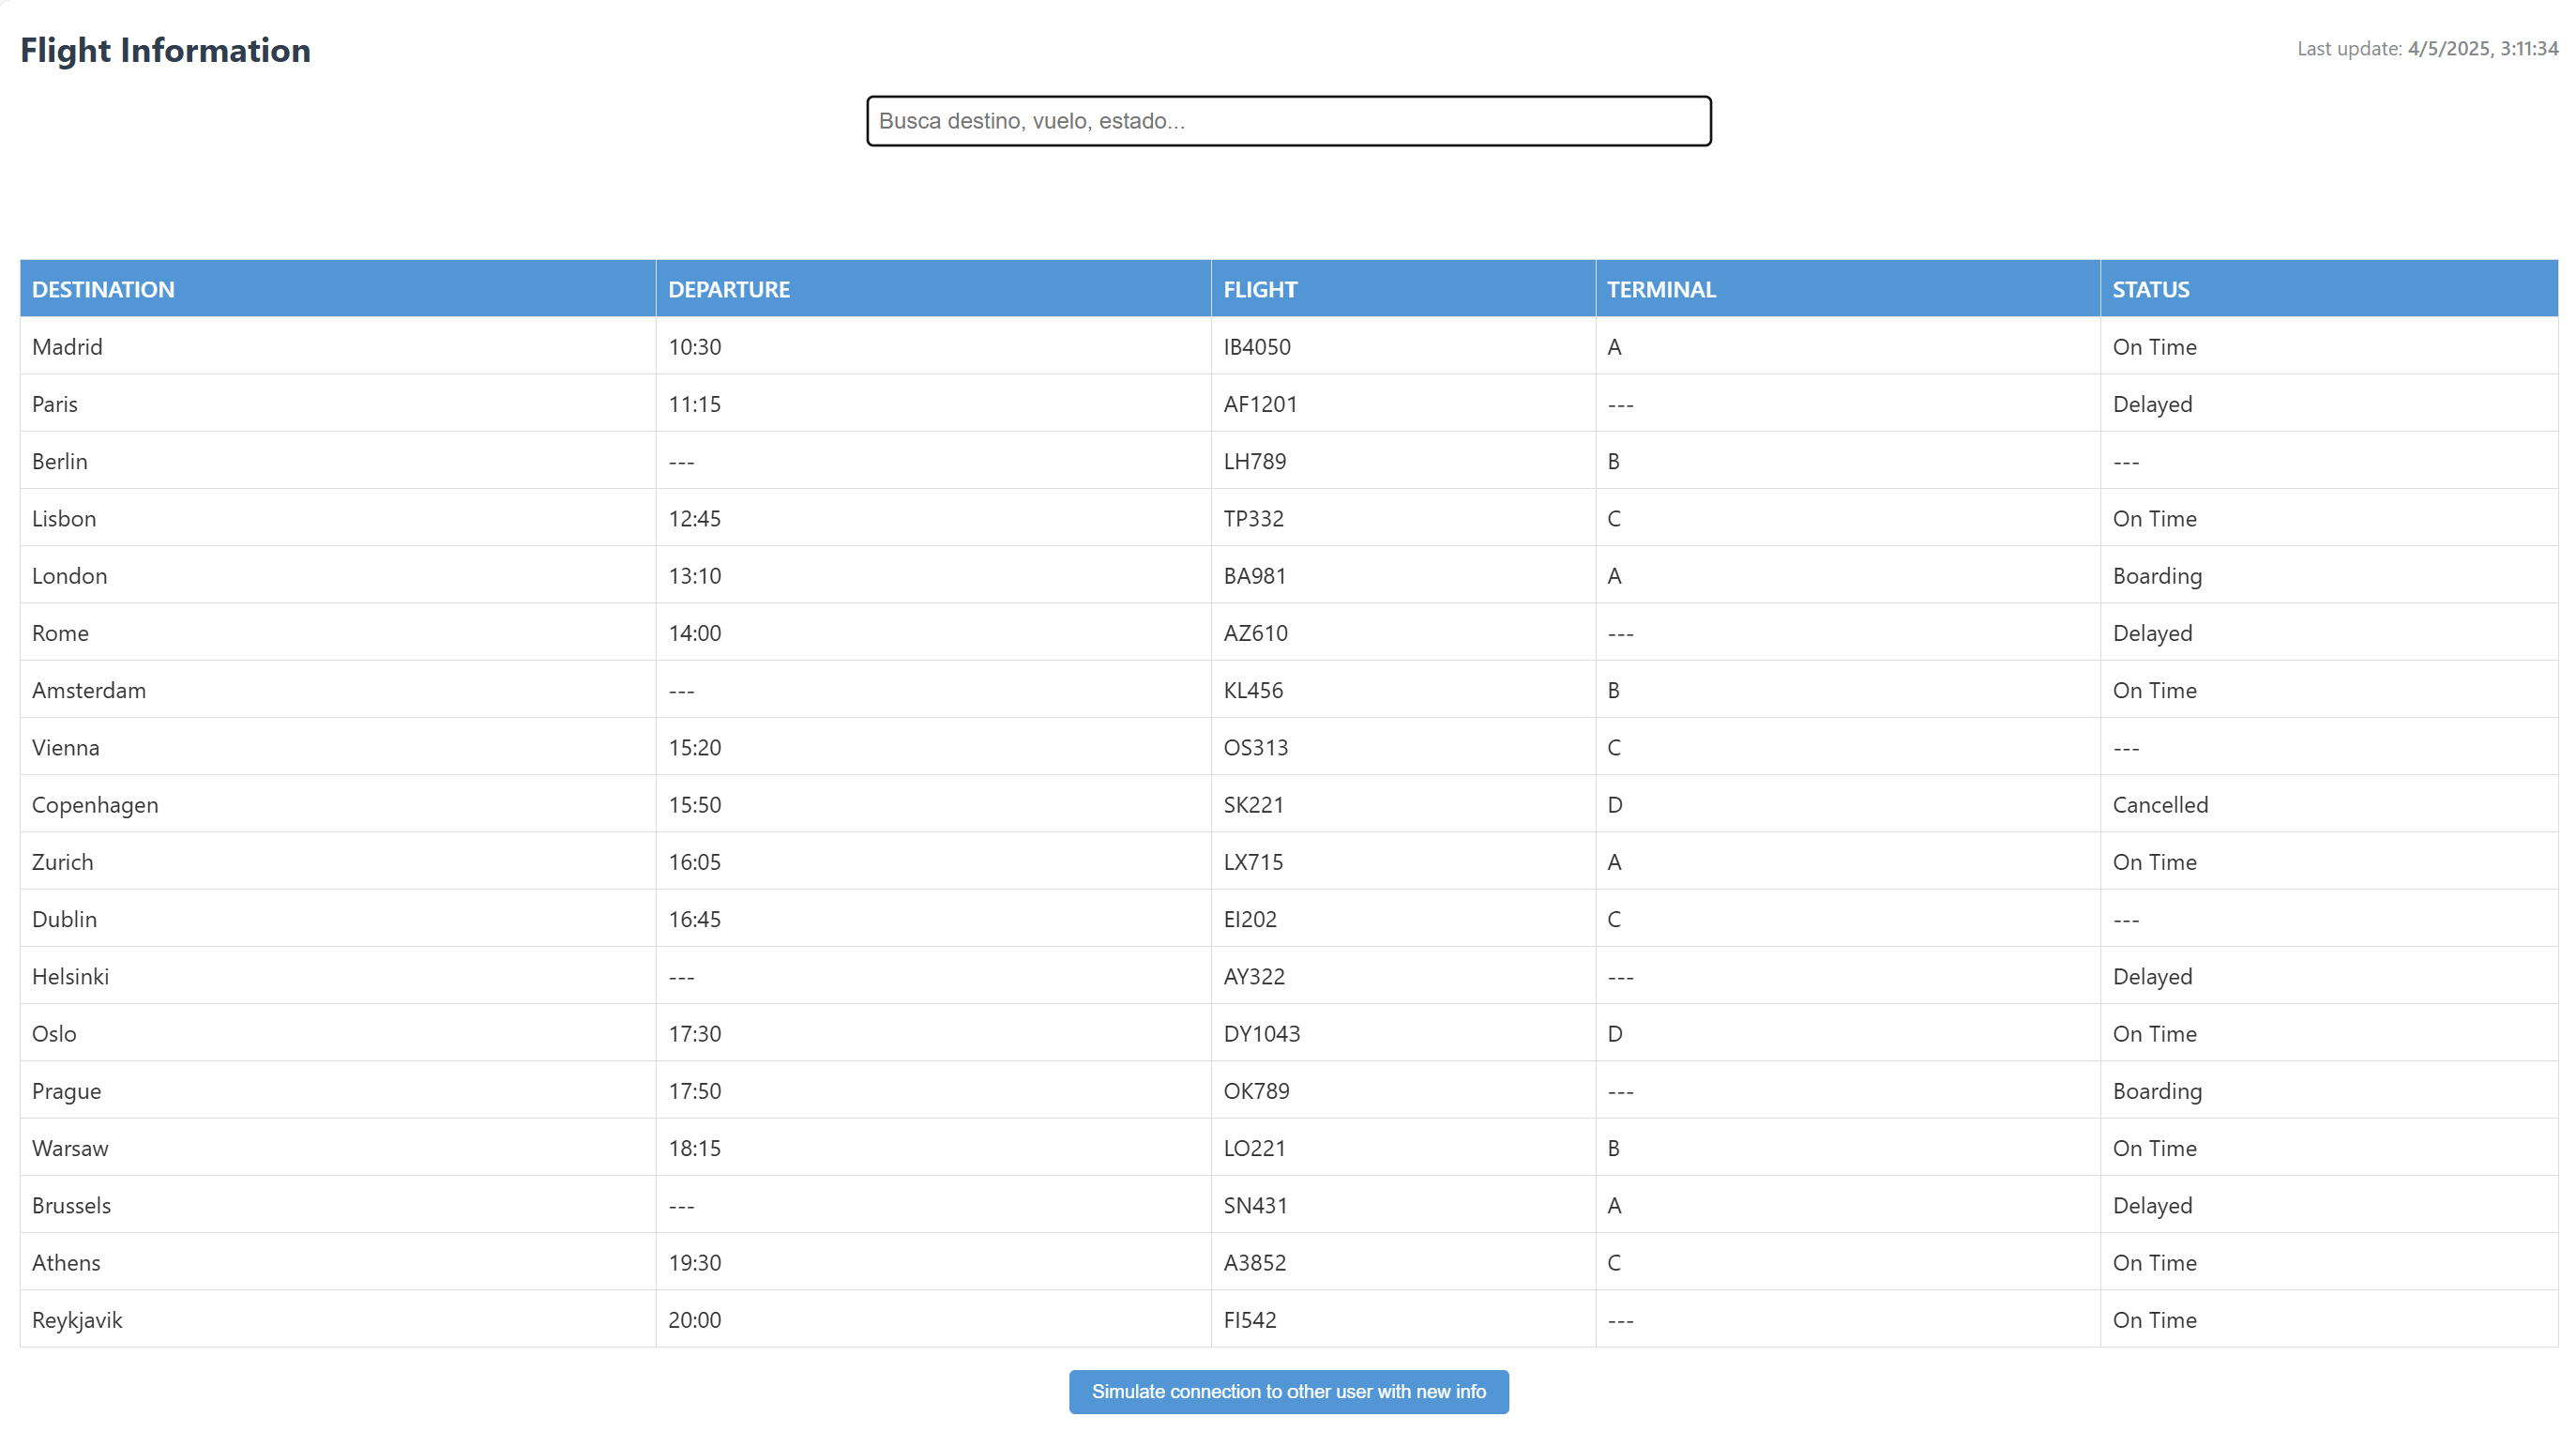Click flight number AF1201

coord(1259,404)
